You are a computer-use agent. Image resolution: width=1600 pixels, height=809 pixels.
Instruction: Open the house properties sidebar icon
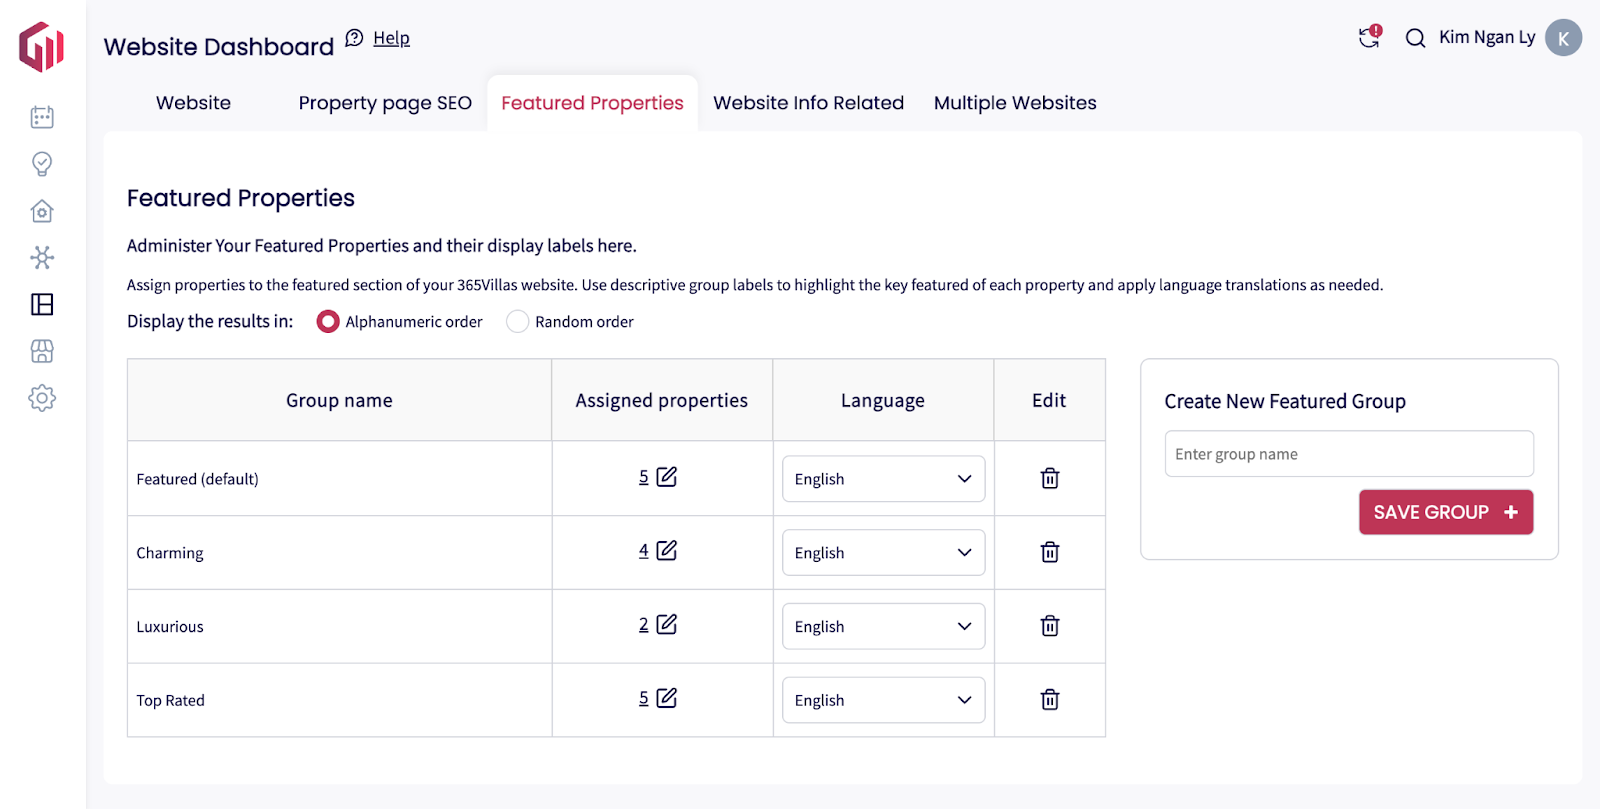coord(42,211)
